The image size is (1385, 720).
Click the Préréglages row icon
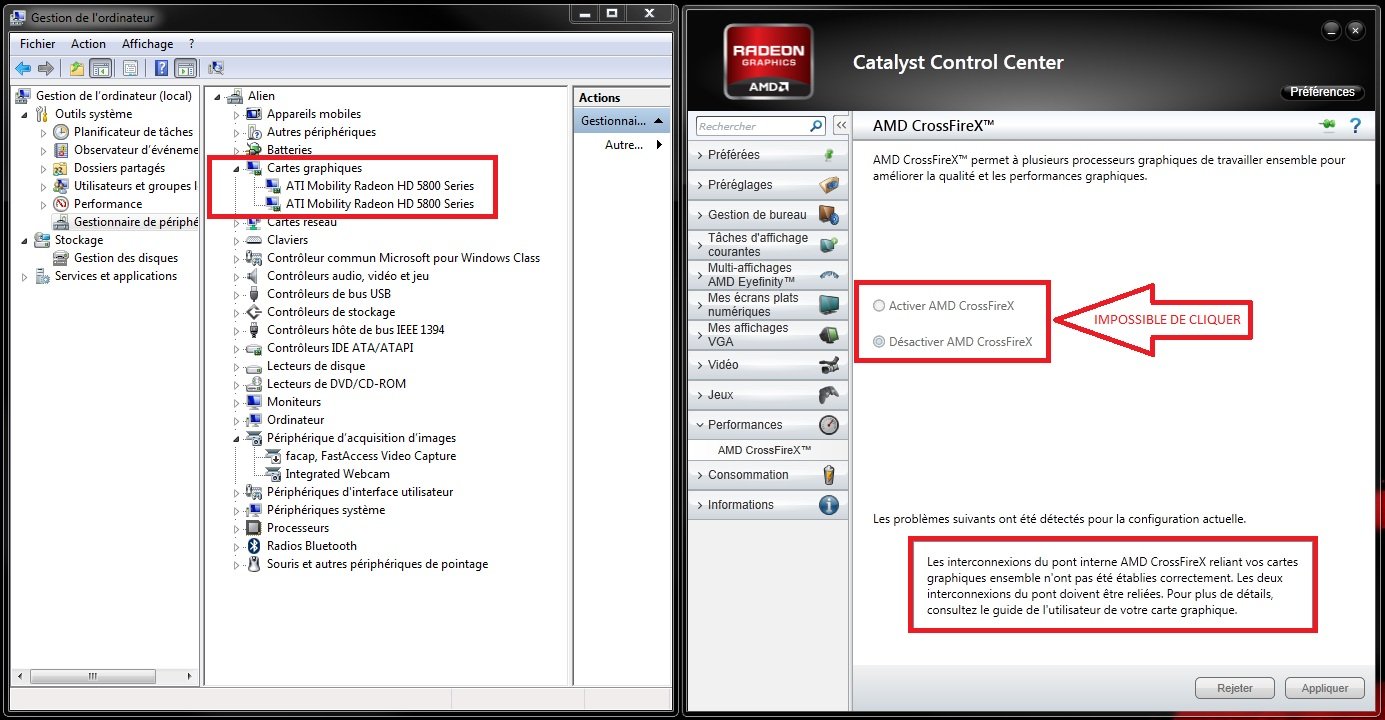pos(828,185)
